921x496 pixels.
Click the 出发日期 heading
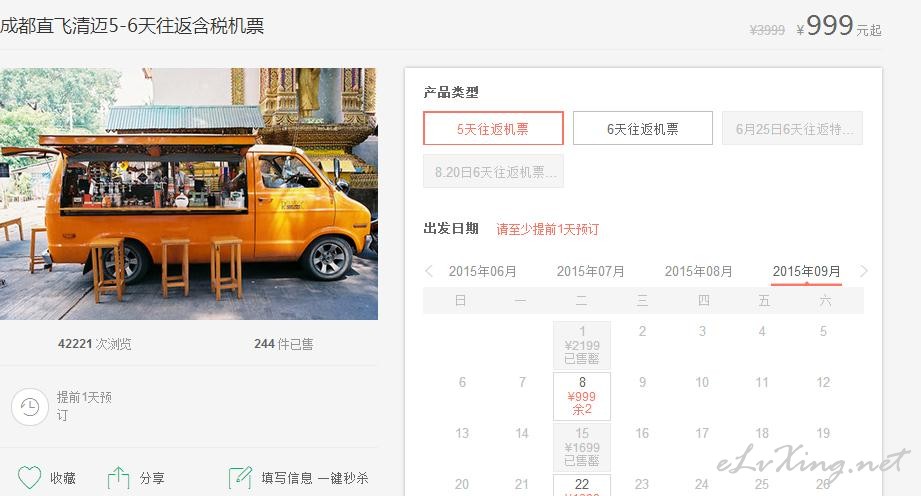451,229
